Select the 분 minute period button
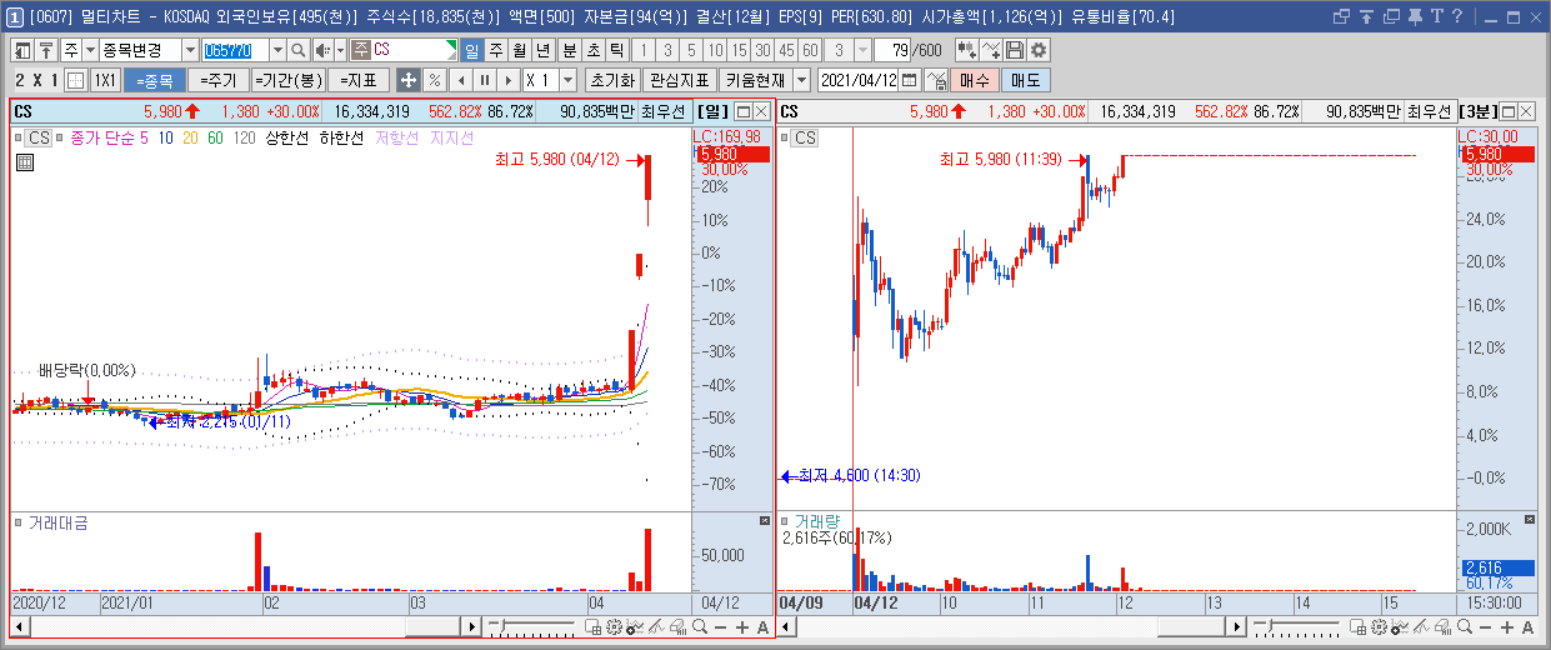The width and height of the screenshot is (1551, 650). [569, 51]
